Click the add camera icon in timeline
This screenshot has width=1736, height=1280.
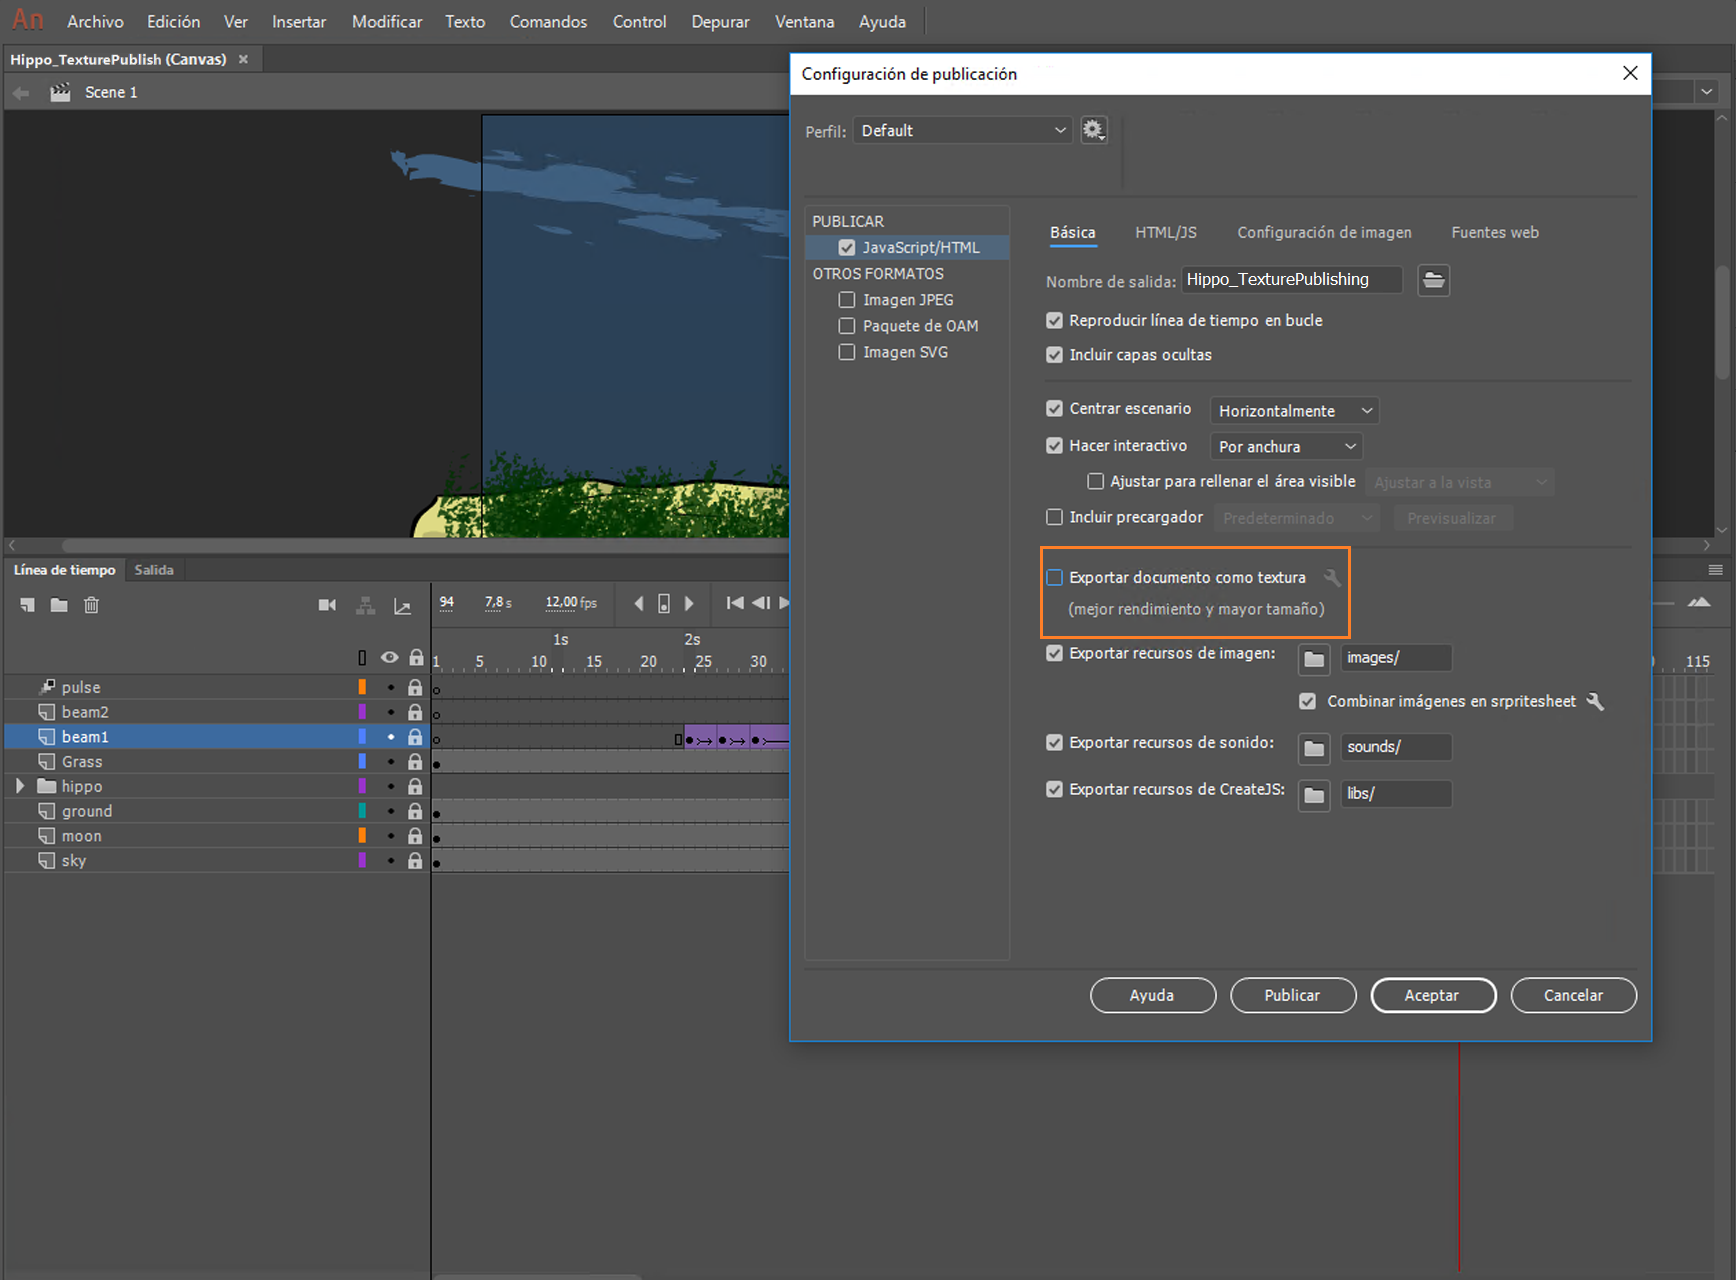327,605
